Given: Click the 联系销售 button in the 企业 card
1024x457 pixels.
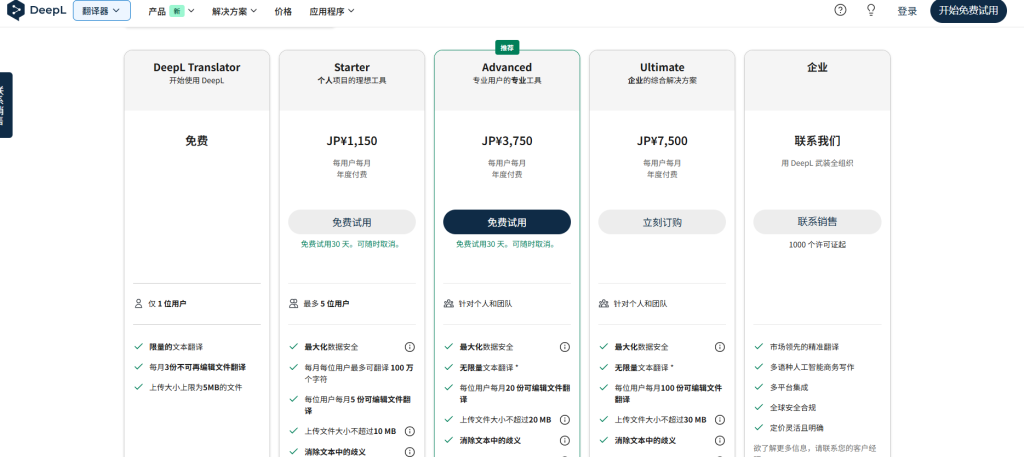Looking at the screenshot, I should (x=817, y=222).
